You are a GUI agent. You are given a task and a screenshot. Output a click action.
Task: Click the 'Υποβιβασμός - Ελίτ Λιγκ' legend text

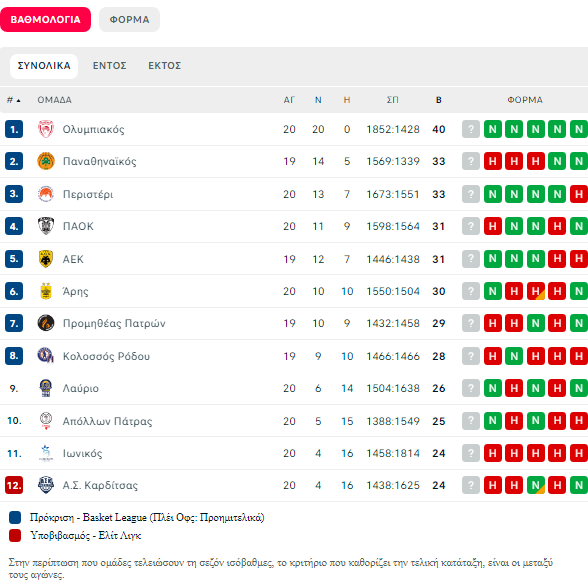coord(86,536)
